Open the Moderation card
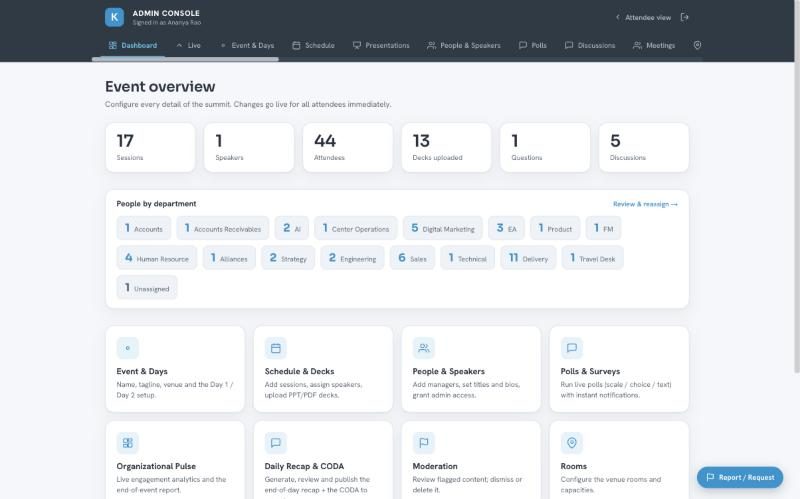Image resolution: width=800 pixels, height=499 pixels. point(471,460)
